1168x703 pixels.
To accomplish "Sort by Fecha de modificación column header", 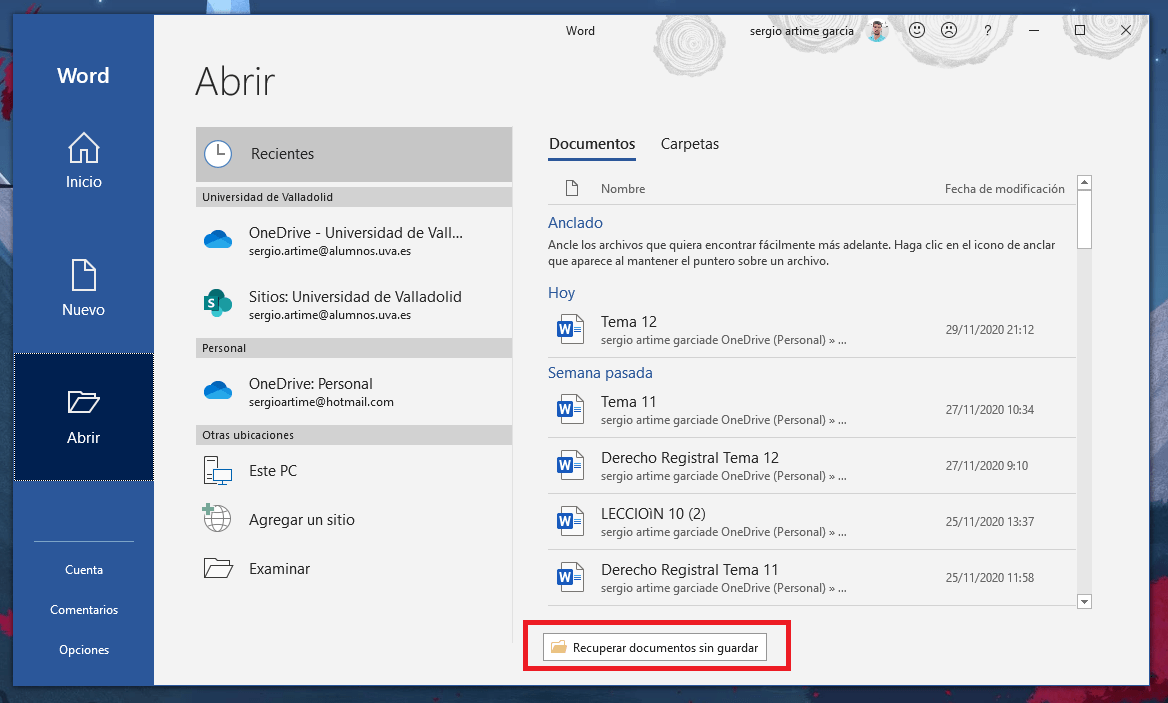I will point(1004,189).
